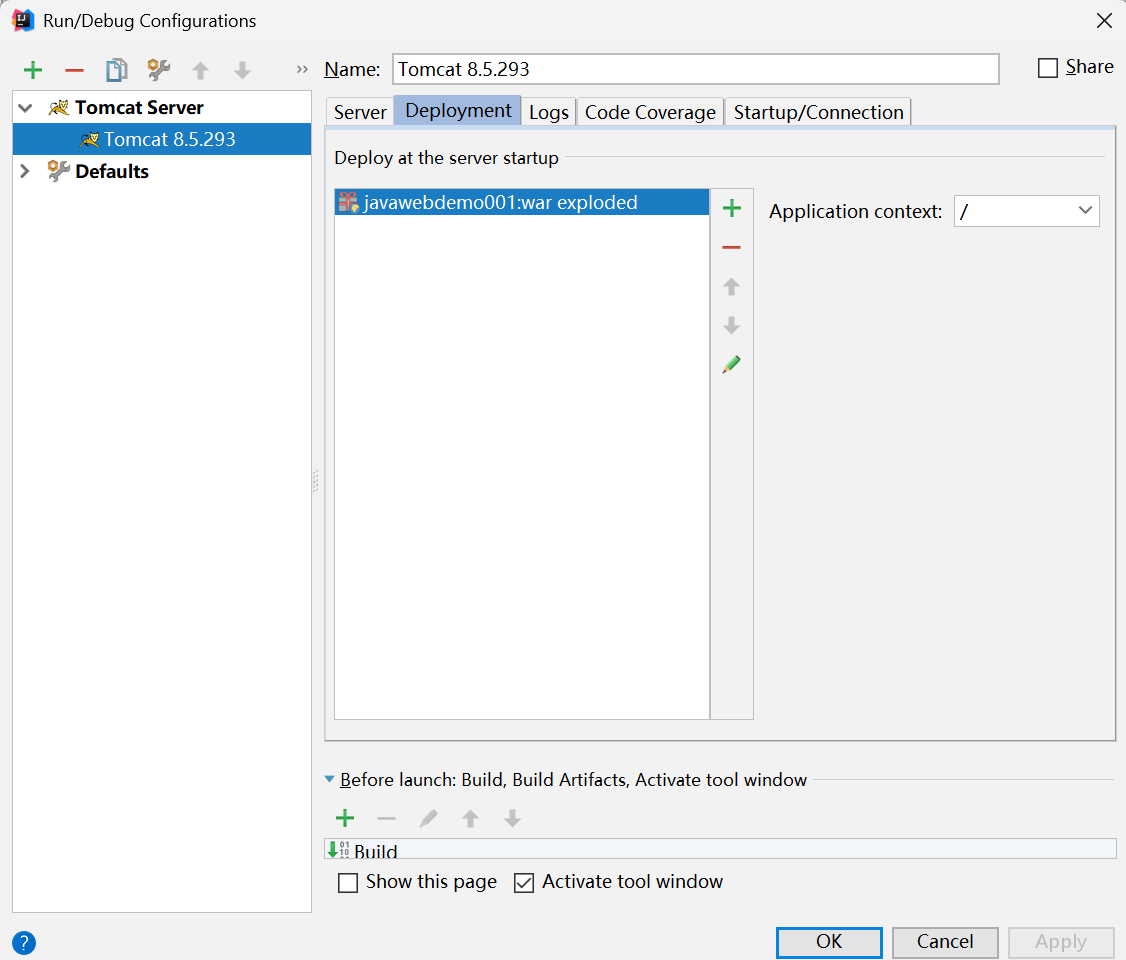1126x960 pixels.
Task: Remove before launch task minus icon
Action: tap(386, 819)
